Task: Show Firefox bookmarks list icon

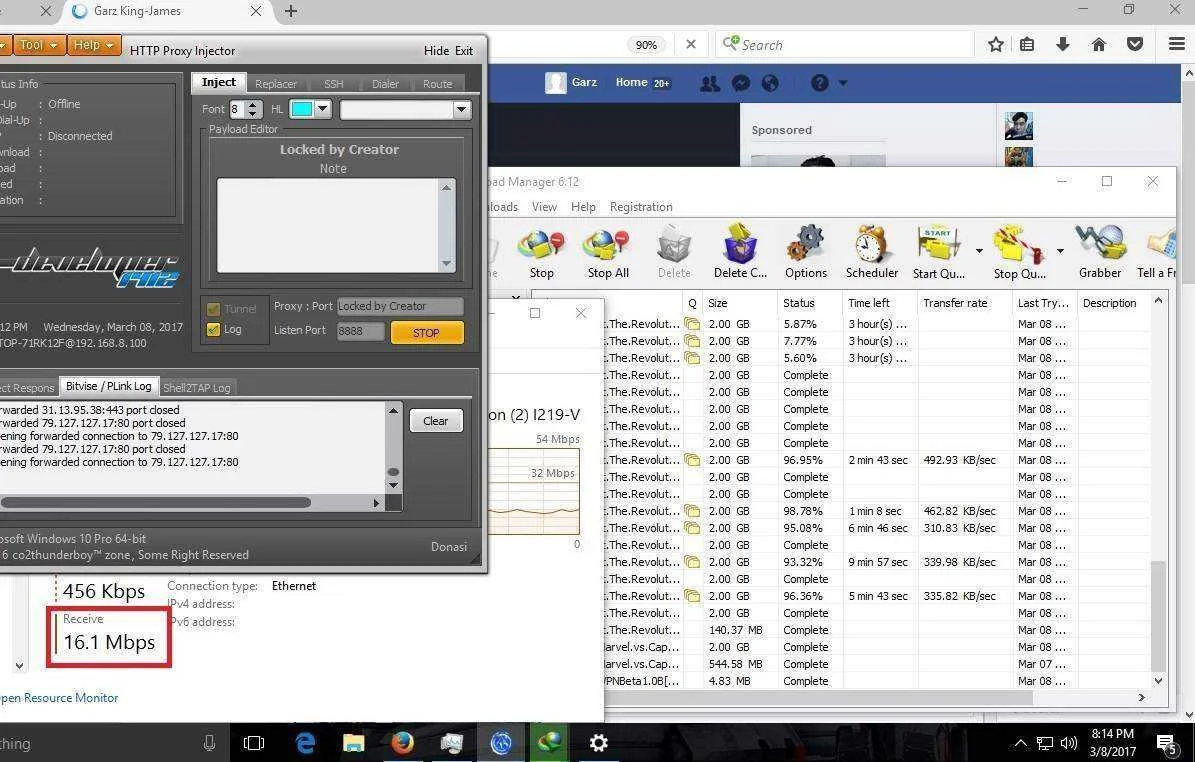Action: point(1027,44)
